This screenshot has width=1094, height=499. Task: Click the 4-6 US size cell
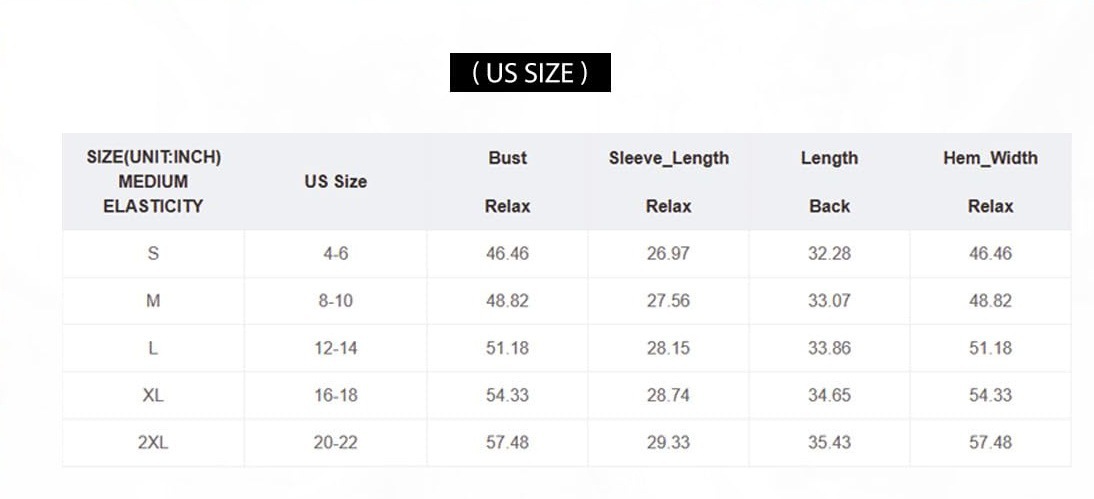335,254
